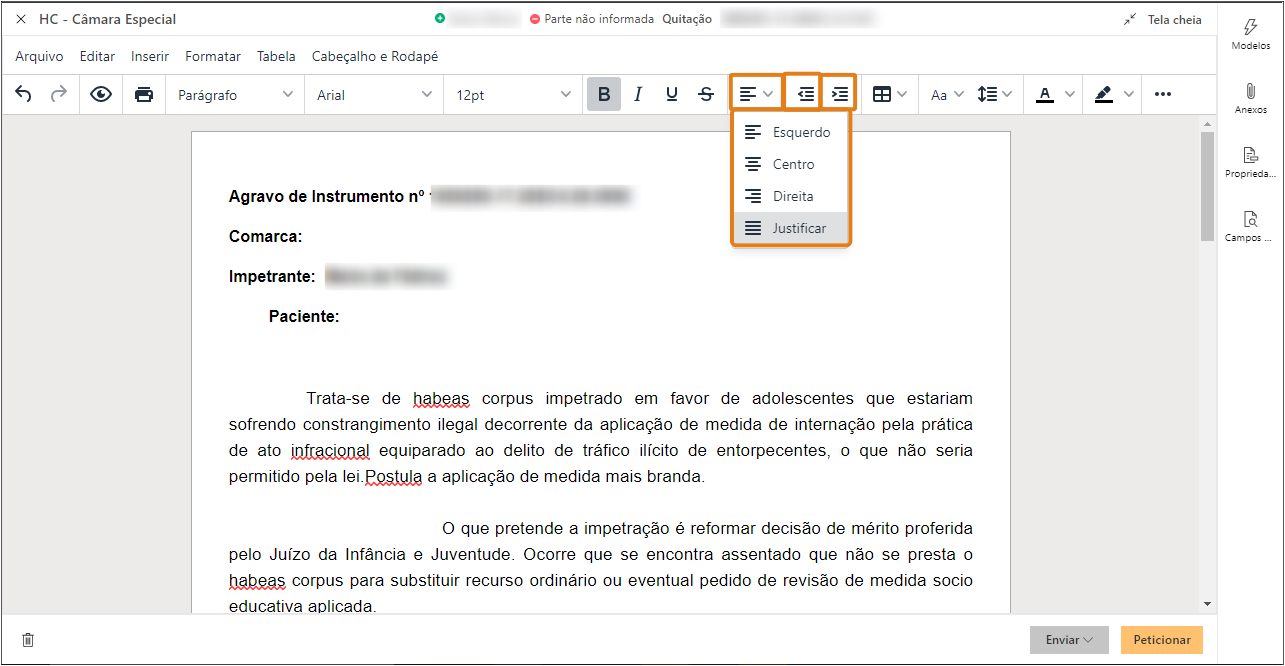The width and height of the screenshot is (1285, 666).
Task: Click the Peticionar button
Action: click(x=1161, y=640)
